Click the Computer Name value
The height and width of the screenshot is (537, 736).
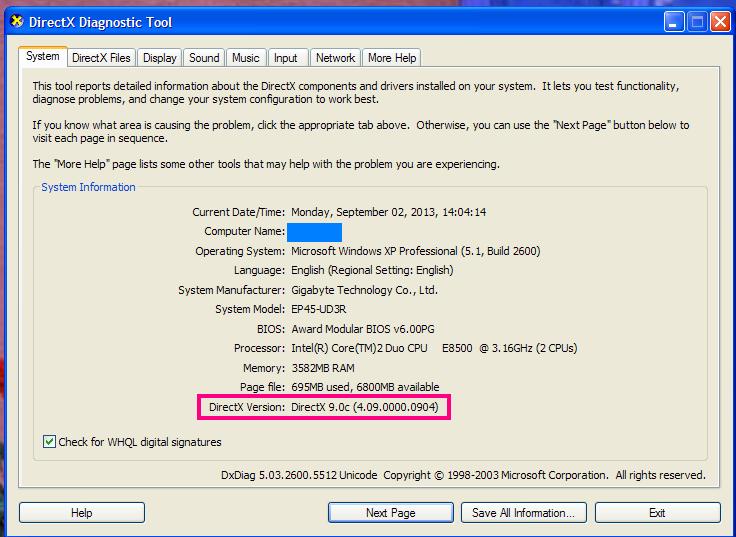[314, 232]
